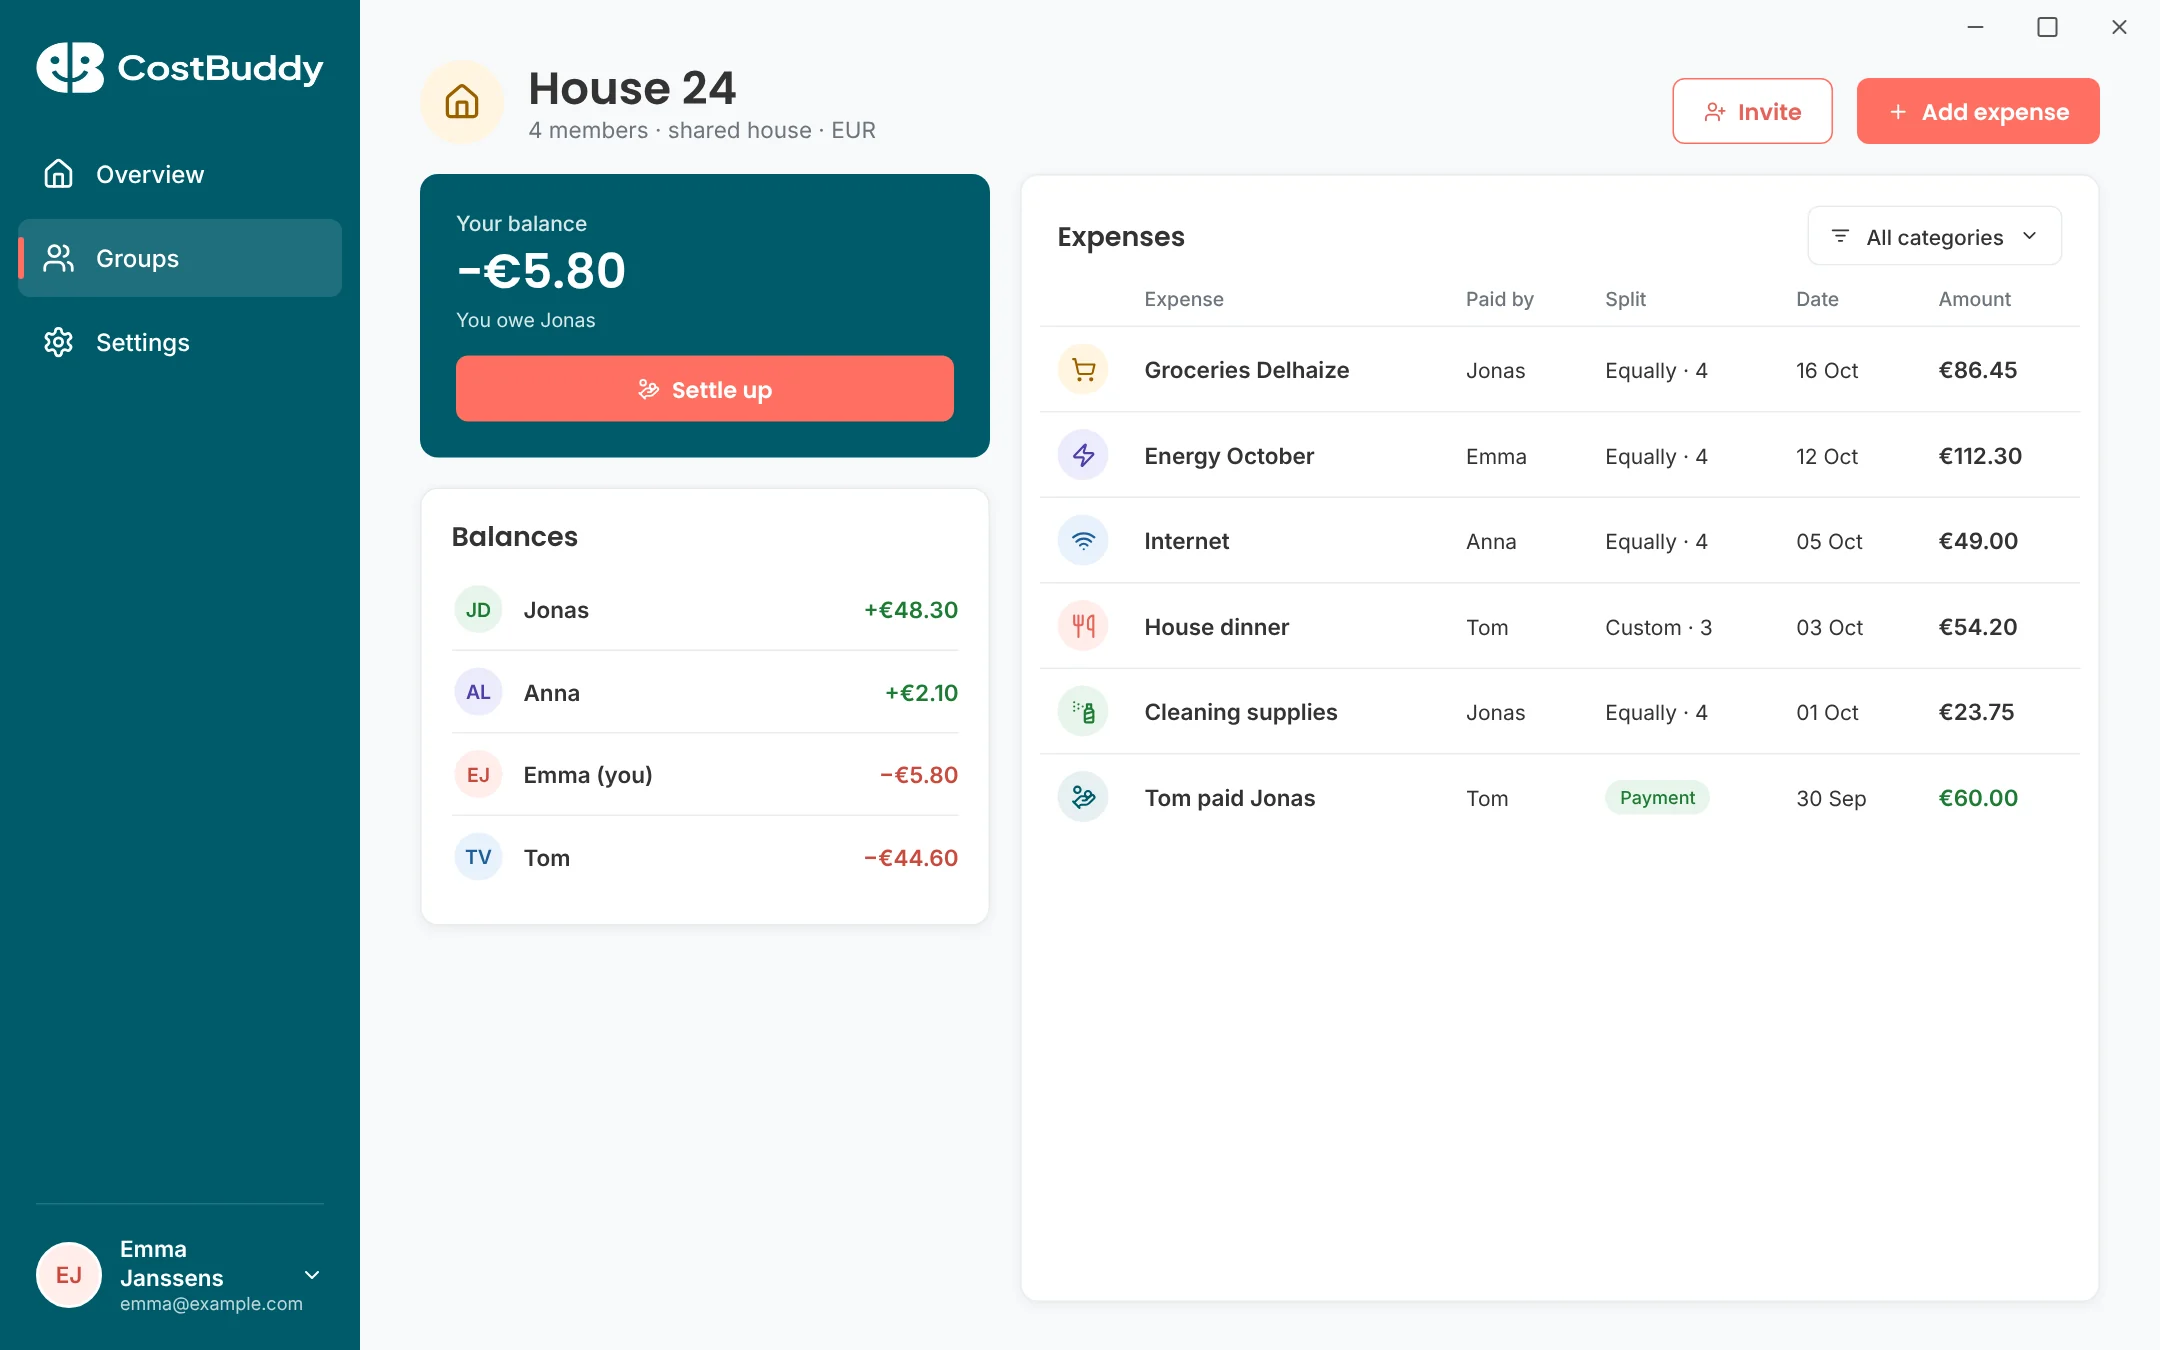Select the €60.00 payment amount
2160x1350 pixels.
click(1978, 798)
